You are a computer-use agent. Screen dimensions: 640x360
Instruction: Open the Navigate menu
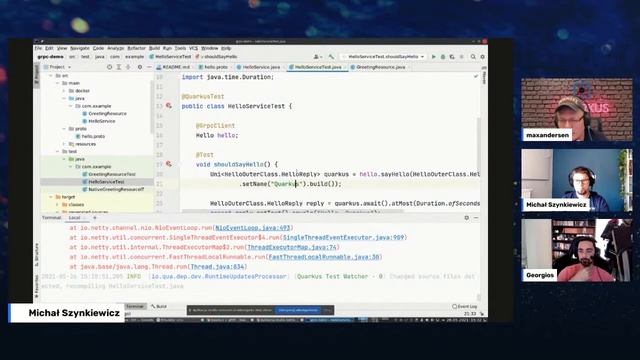(x=80, y=48)
